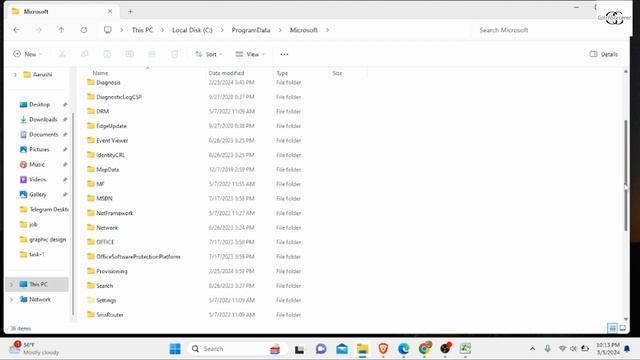This screenshot has width=640, height=360.
Task: Open a new File Explorer tab
Action: click(130, 11)
